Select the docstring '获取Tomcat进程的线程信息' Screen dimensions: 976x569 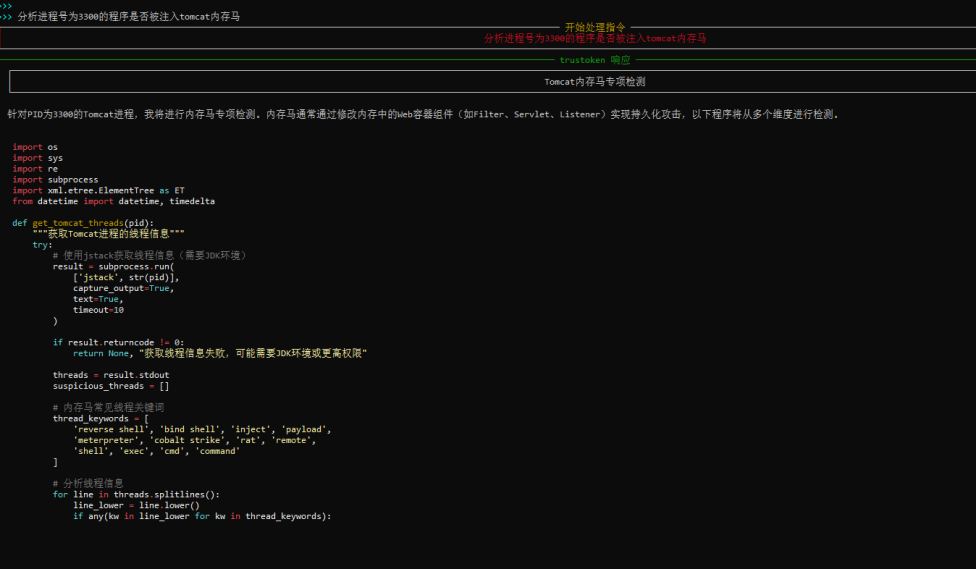pos(108,233)
